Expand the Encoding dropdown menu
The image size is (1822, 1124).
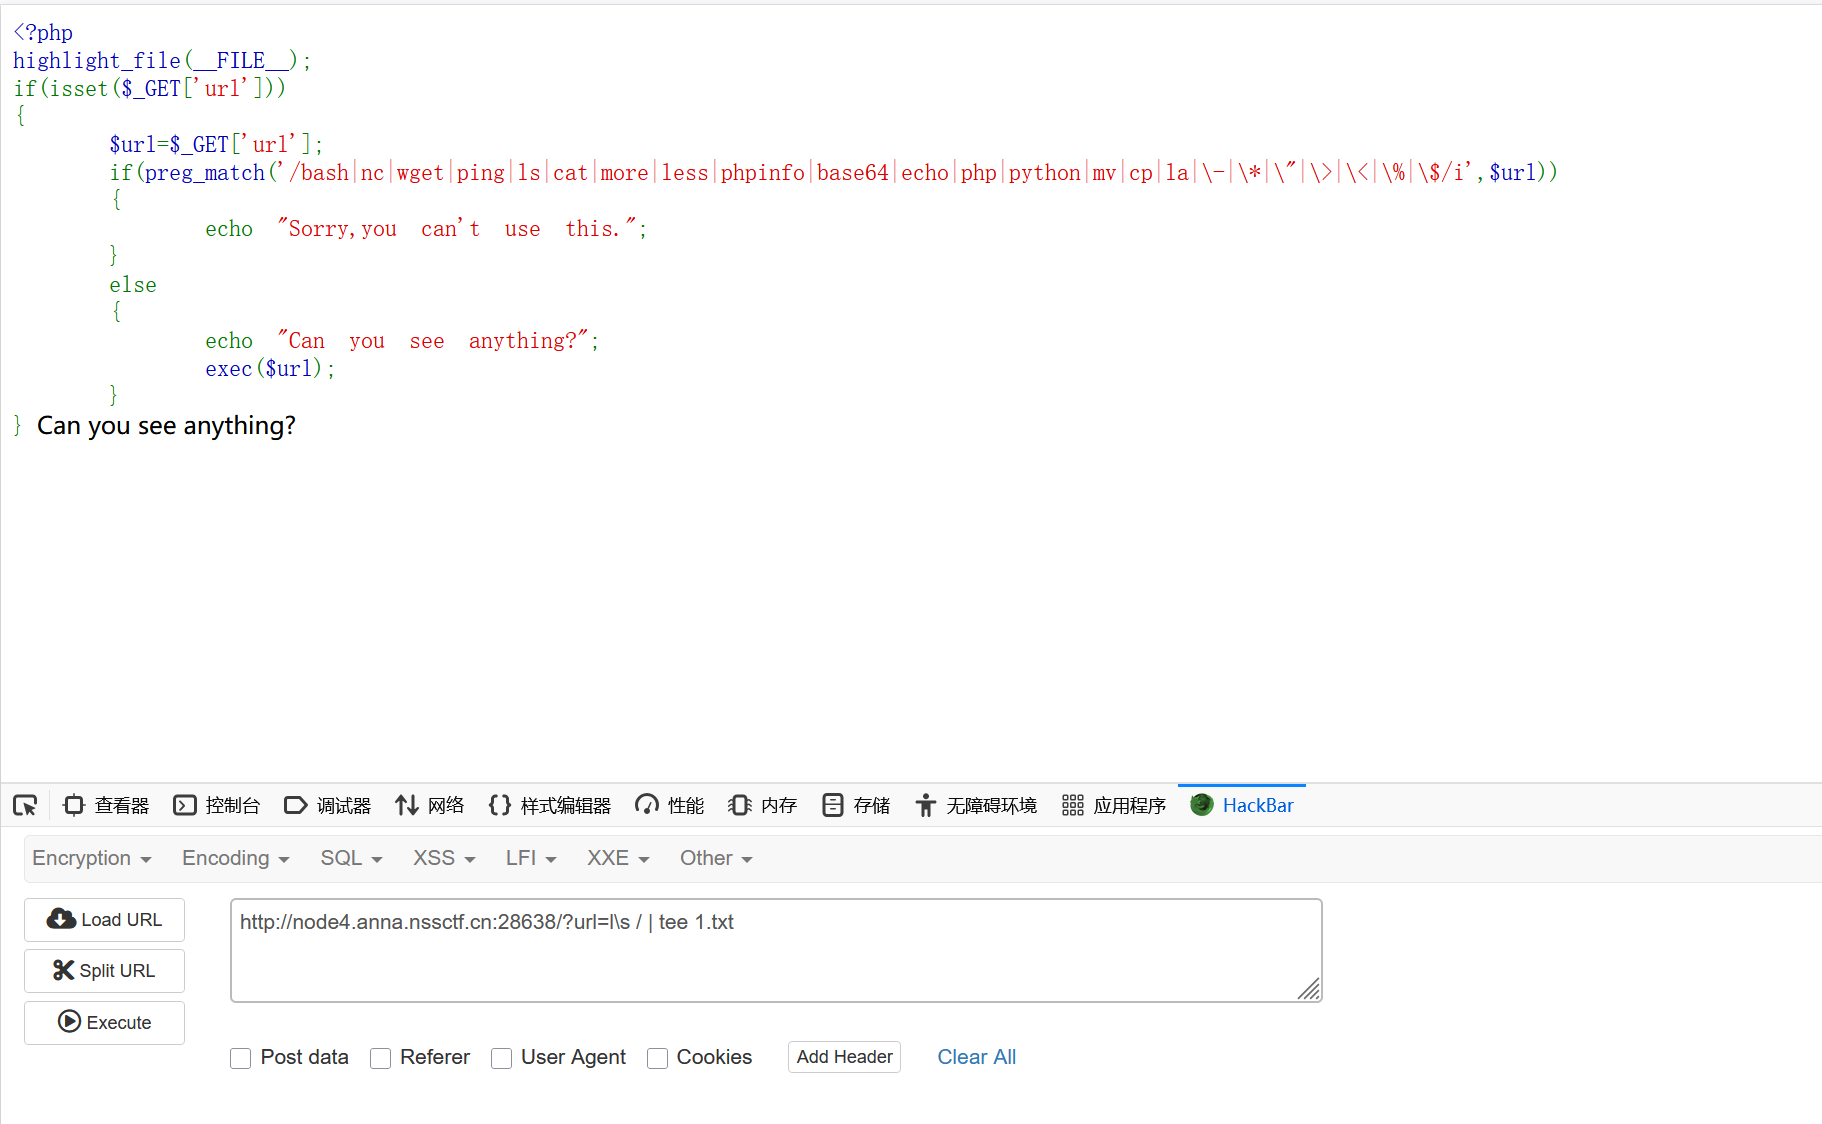click(236, 858)
